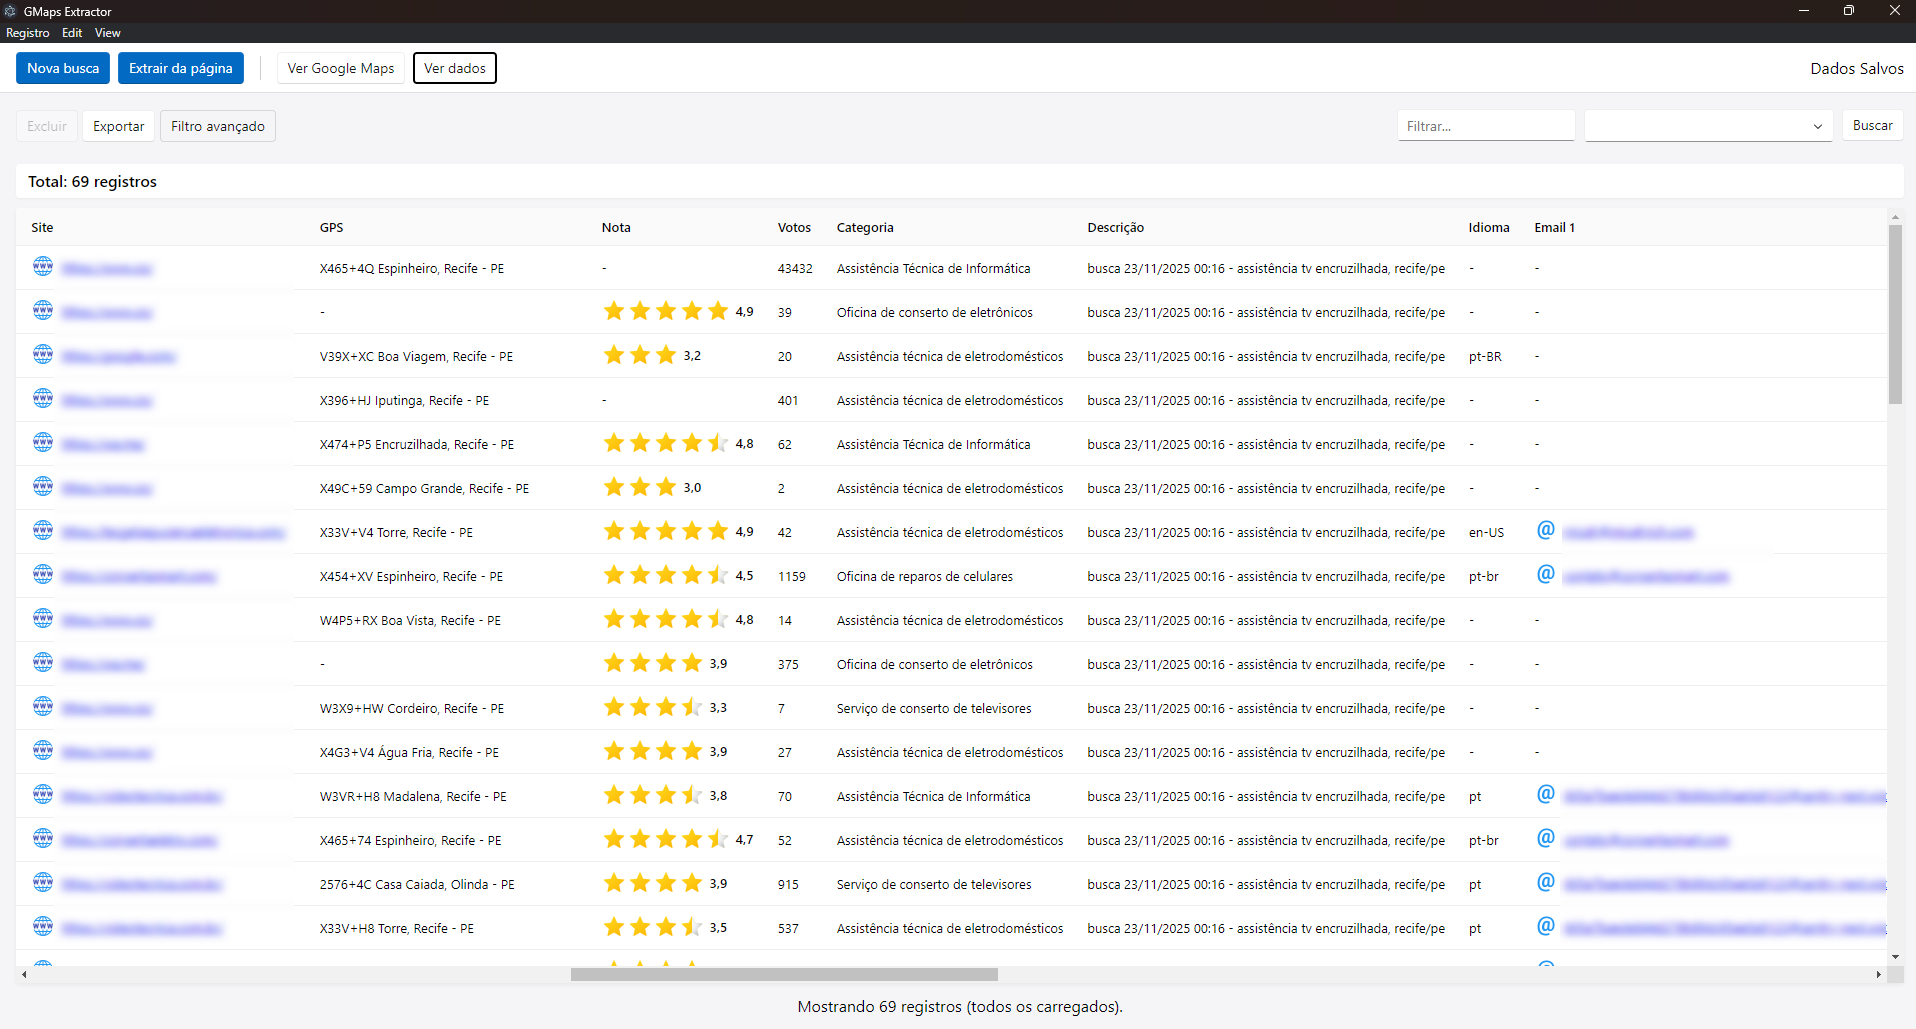Open the Filtro avançado options
Screen dimensions: 1916x1029
(x=217, y=126)
